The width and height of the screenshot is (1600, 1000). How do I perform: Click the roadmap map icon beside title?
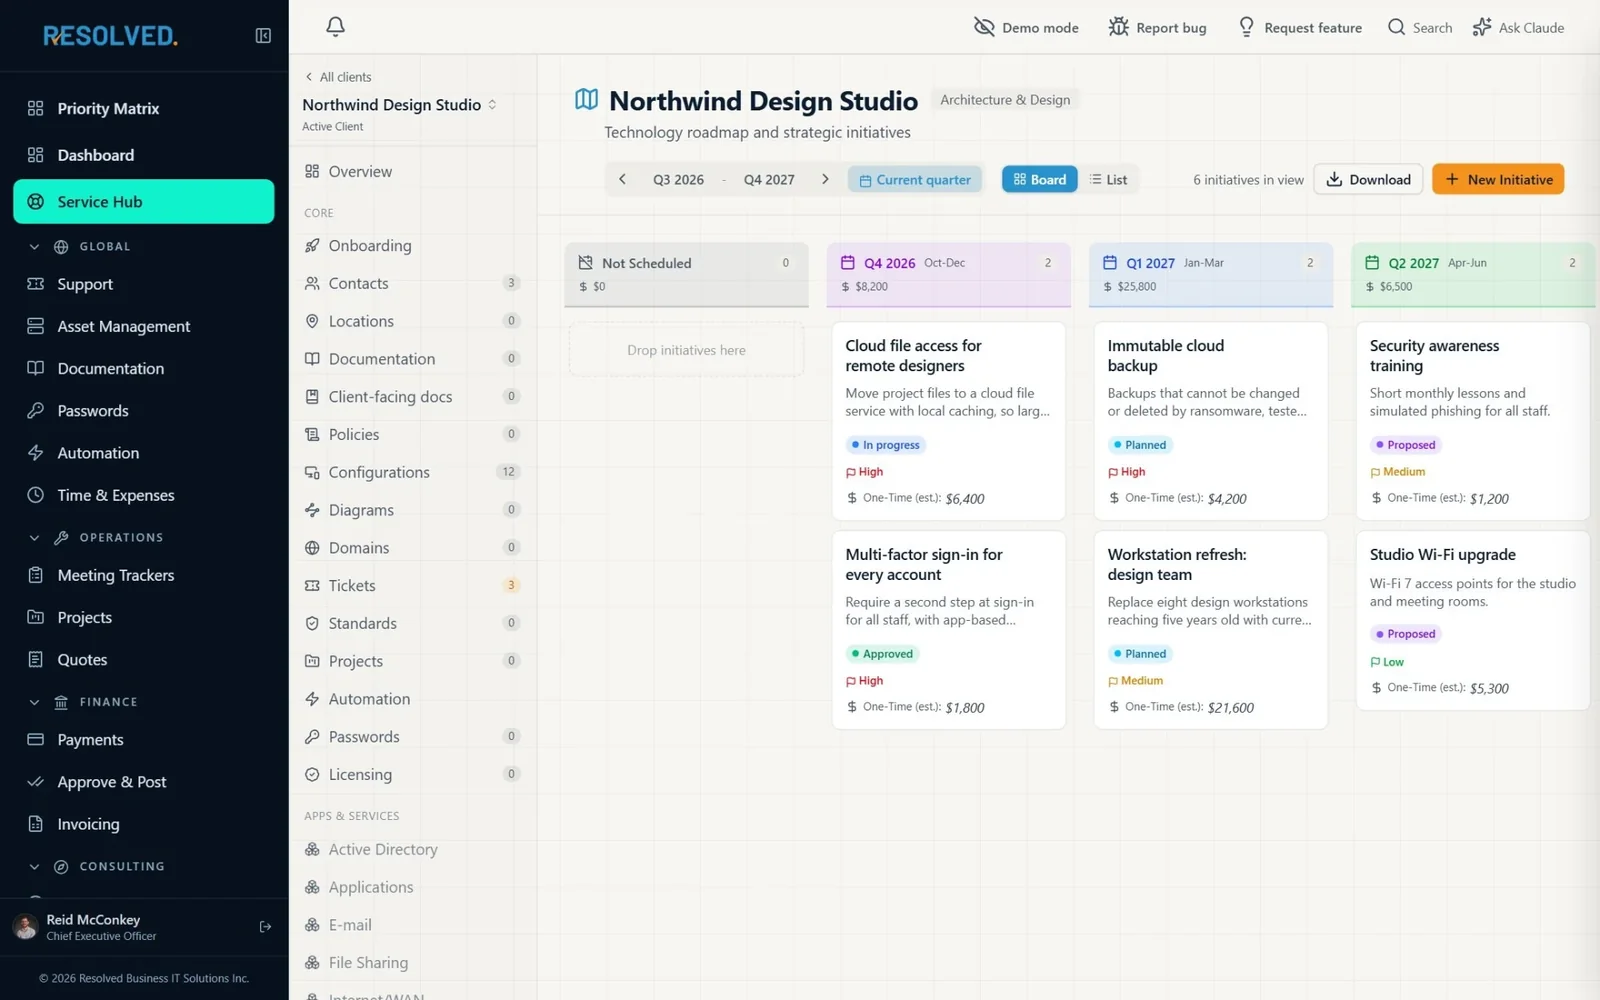(x=586, y=100)
